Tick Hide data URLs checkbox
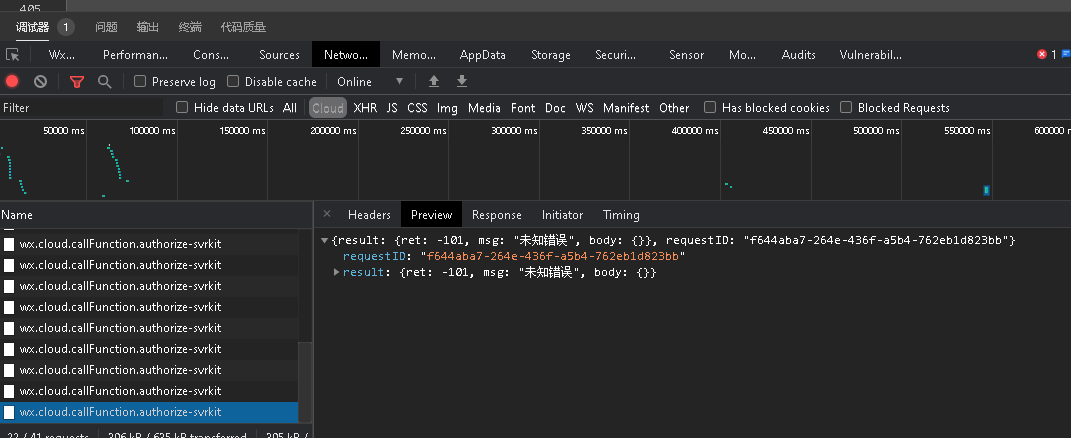The height and width of the screenshot is (438, 1071). click(182, 108)
